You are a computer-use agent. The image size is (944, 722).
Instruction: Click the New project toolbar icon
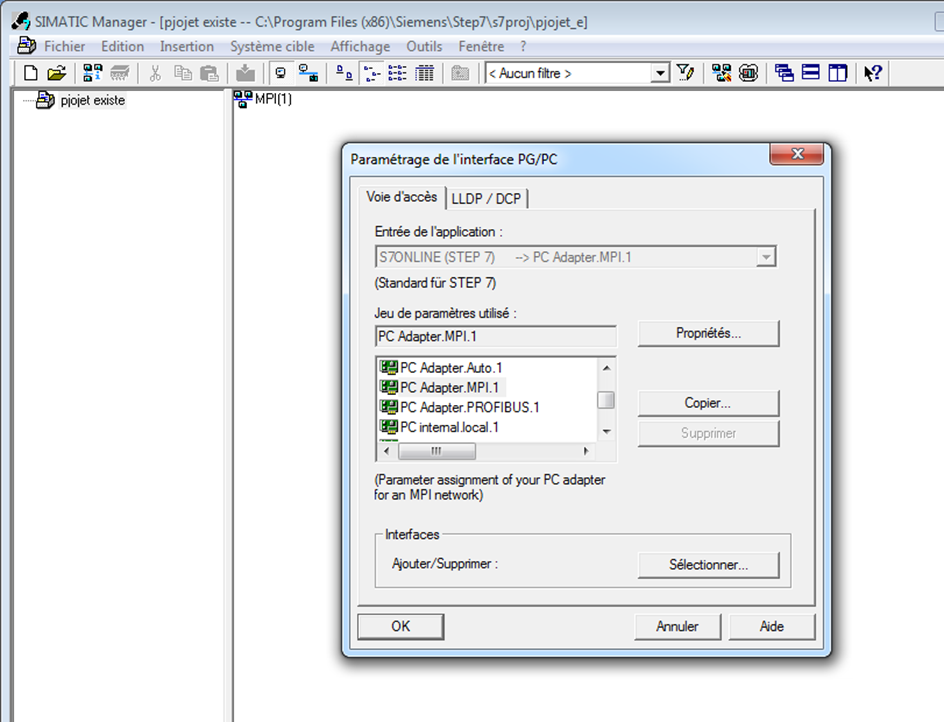coord(31,73)
